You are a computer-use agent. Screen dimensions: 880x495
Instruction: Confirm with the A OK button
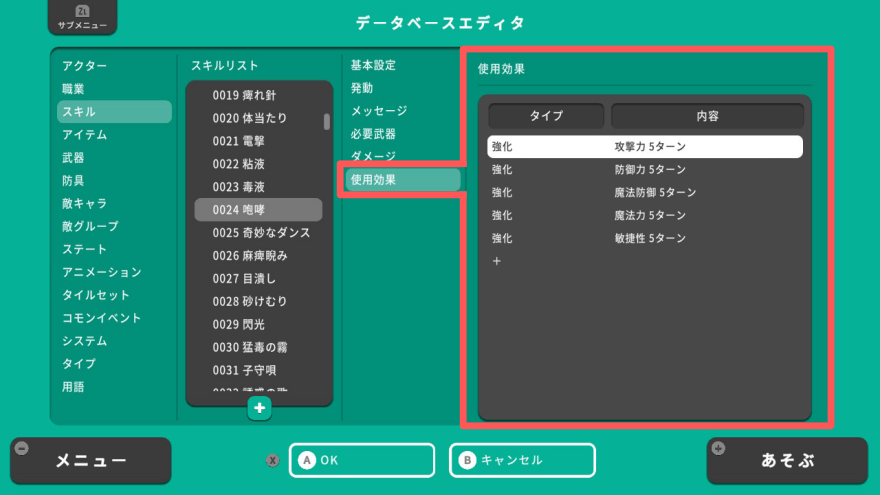(362, 460)
